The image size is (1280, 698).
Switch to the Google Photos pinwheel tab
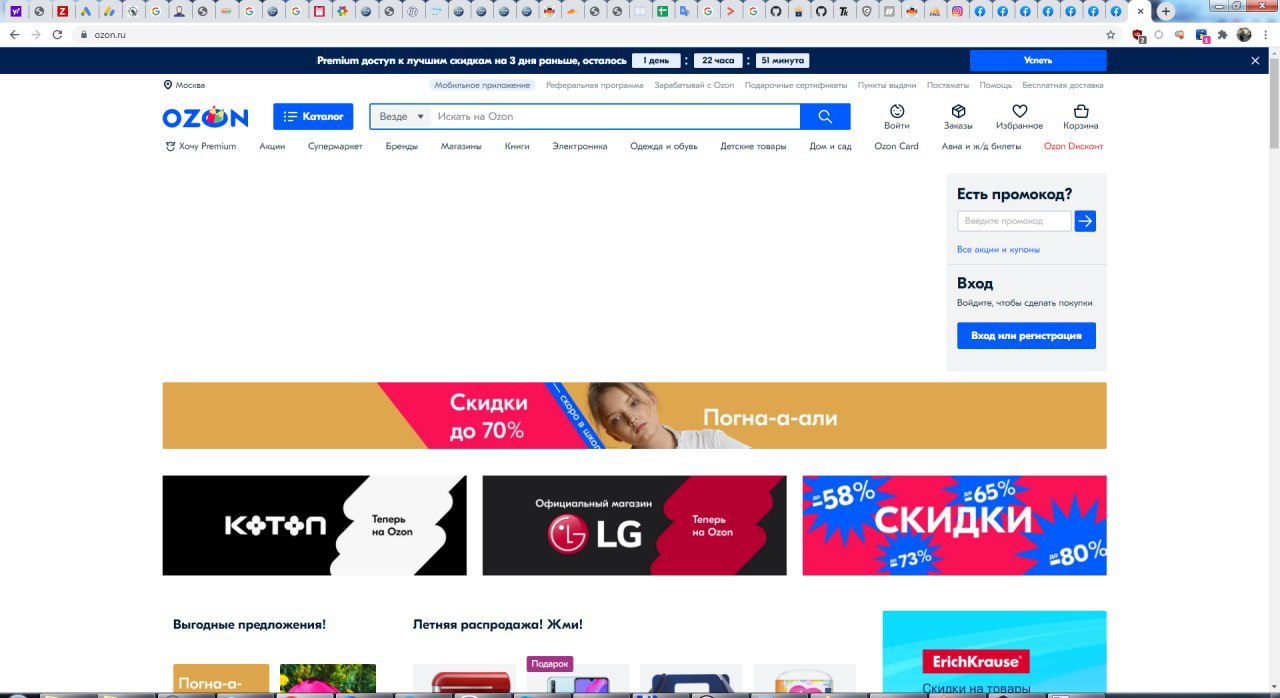tap(343, 12)
